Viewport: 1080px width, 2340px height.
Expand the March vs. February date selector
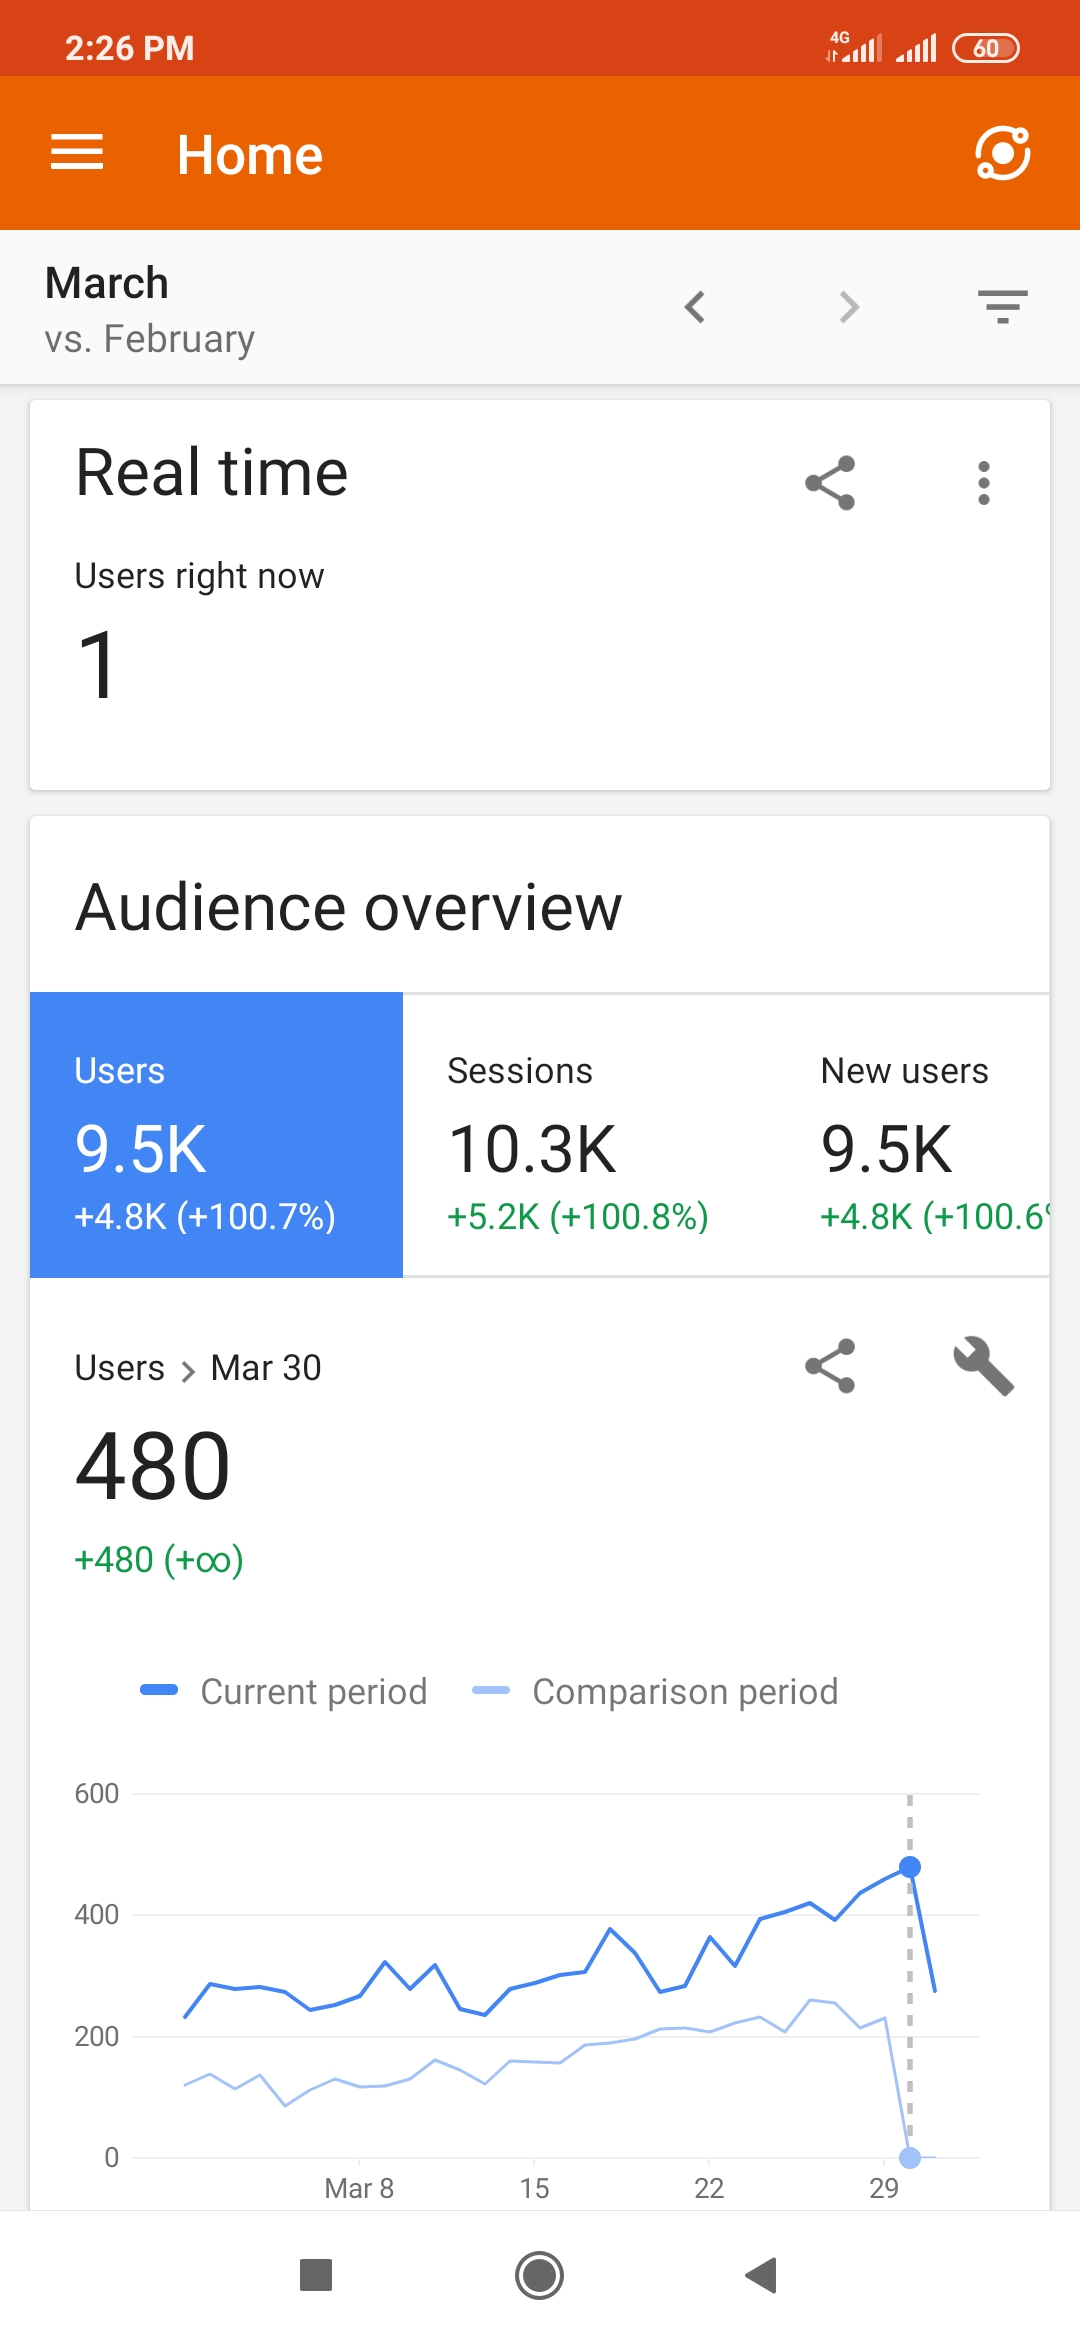pos(150,309)
